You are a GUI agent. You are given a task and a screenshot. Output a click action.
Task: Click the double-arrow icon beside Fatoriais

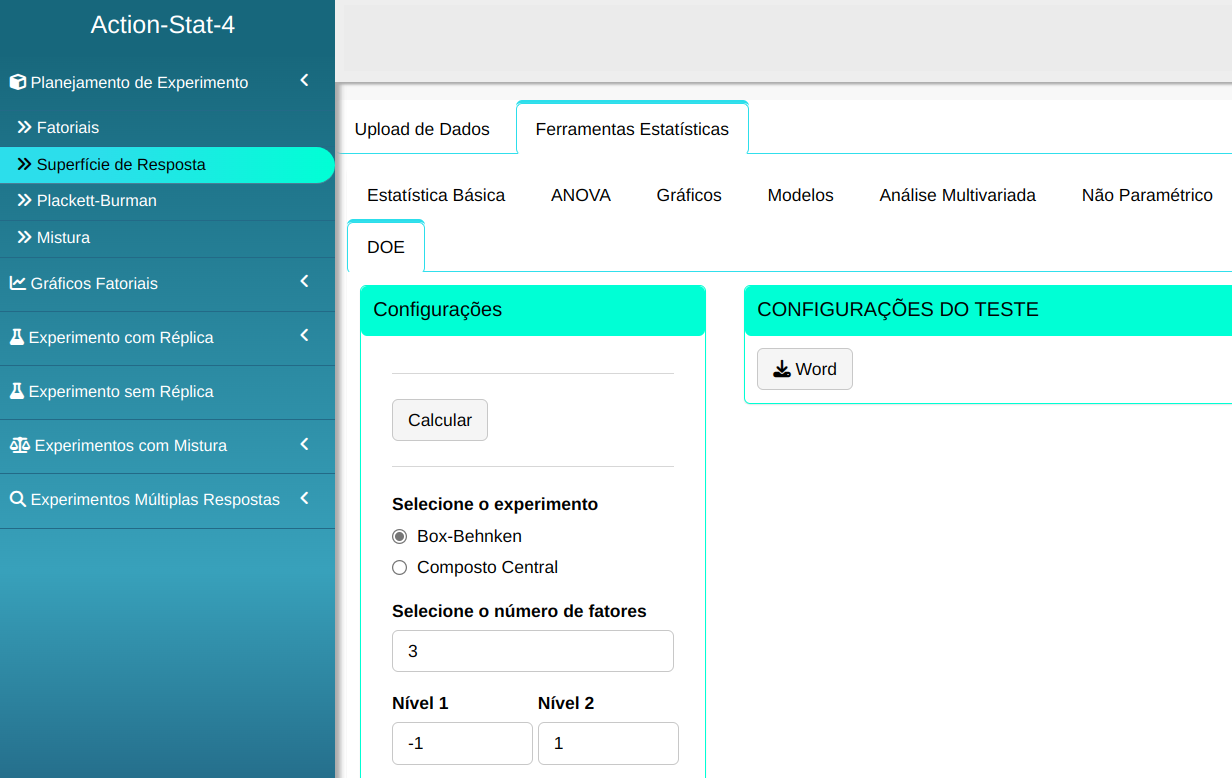(x=25, y=128)
